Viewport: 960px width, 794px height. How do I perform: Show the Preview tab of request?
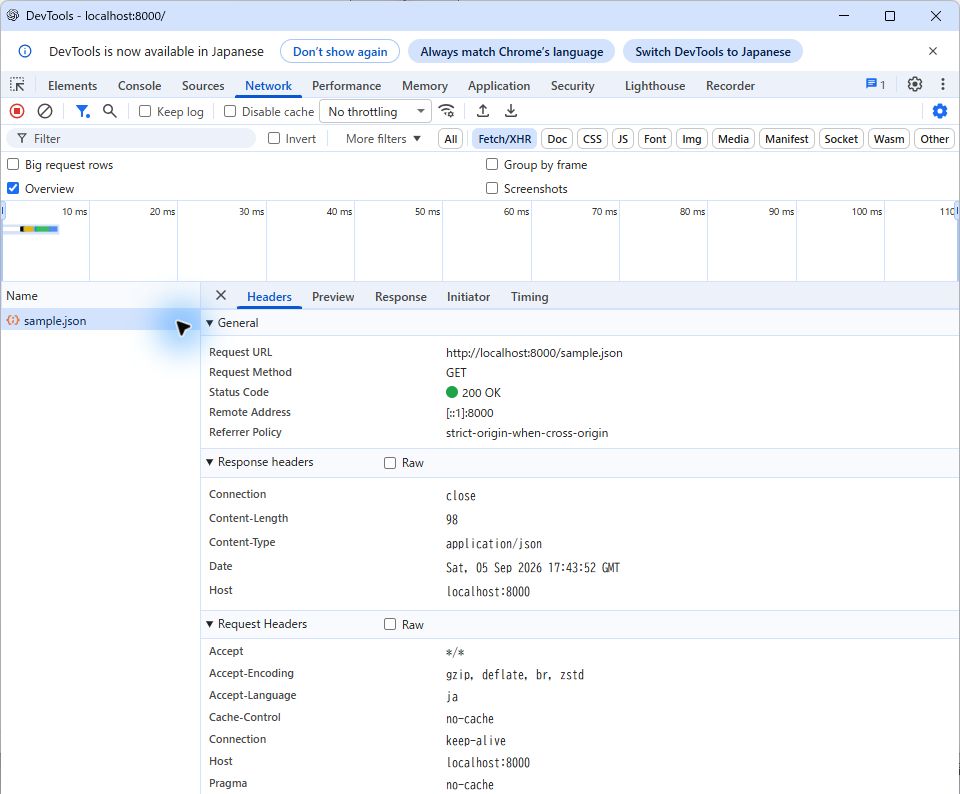point(333,297)
